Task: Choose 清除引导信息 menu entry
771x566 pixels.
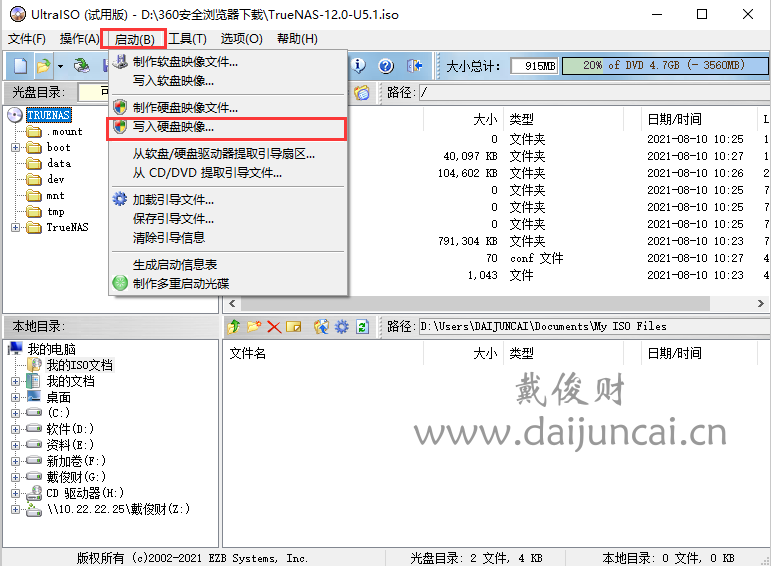Action: point(228,238)
